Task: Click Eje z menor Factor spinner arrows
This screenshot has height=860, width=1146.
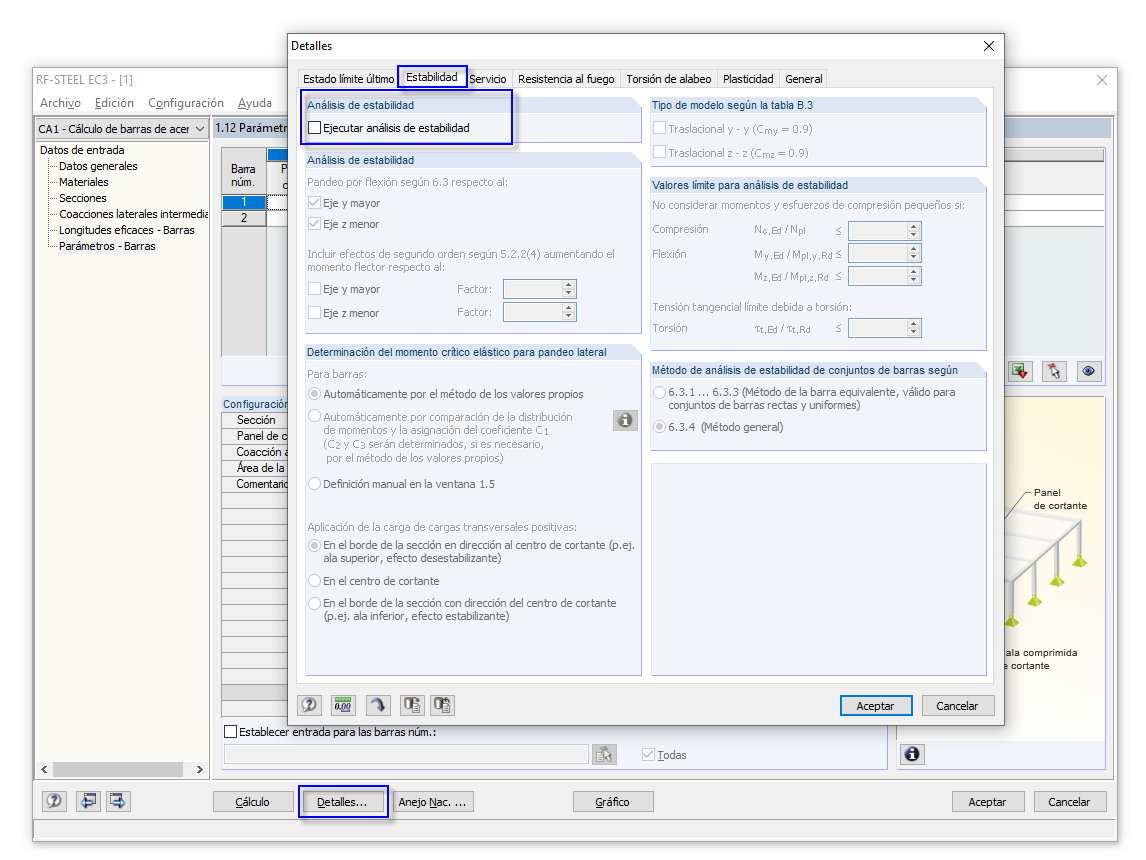Action: [569, 312]
